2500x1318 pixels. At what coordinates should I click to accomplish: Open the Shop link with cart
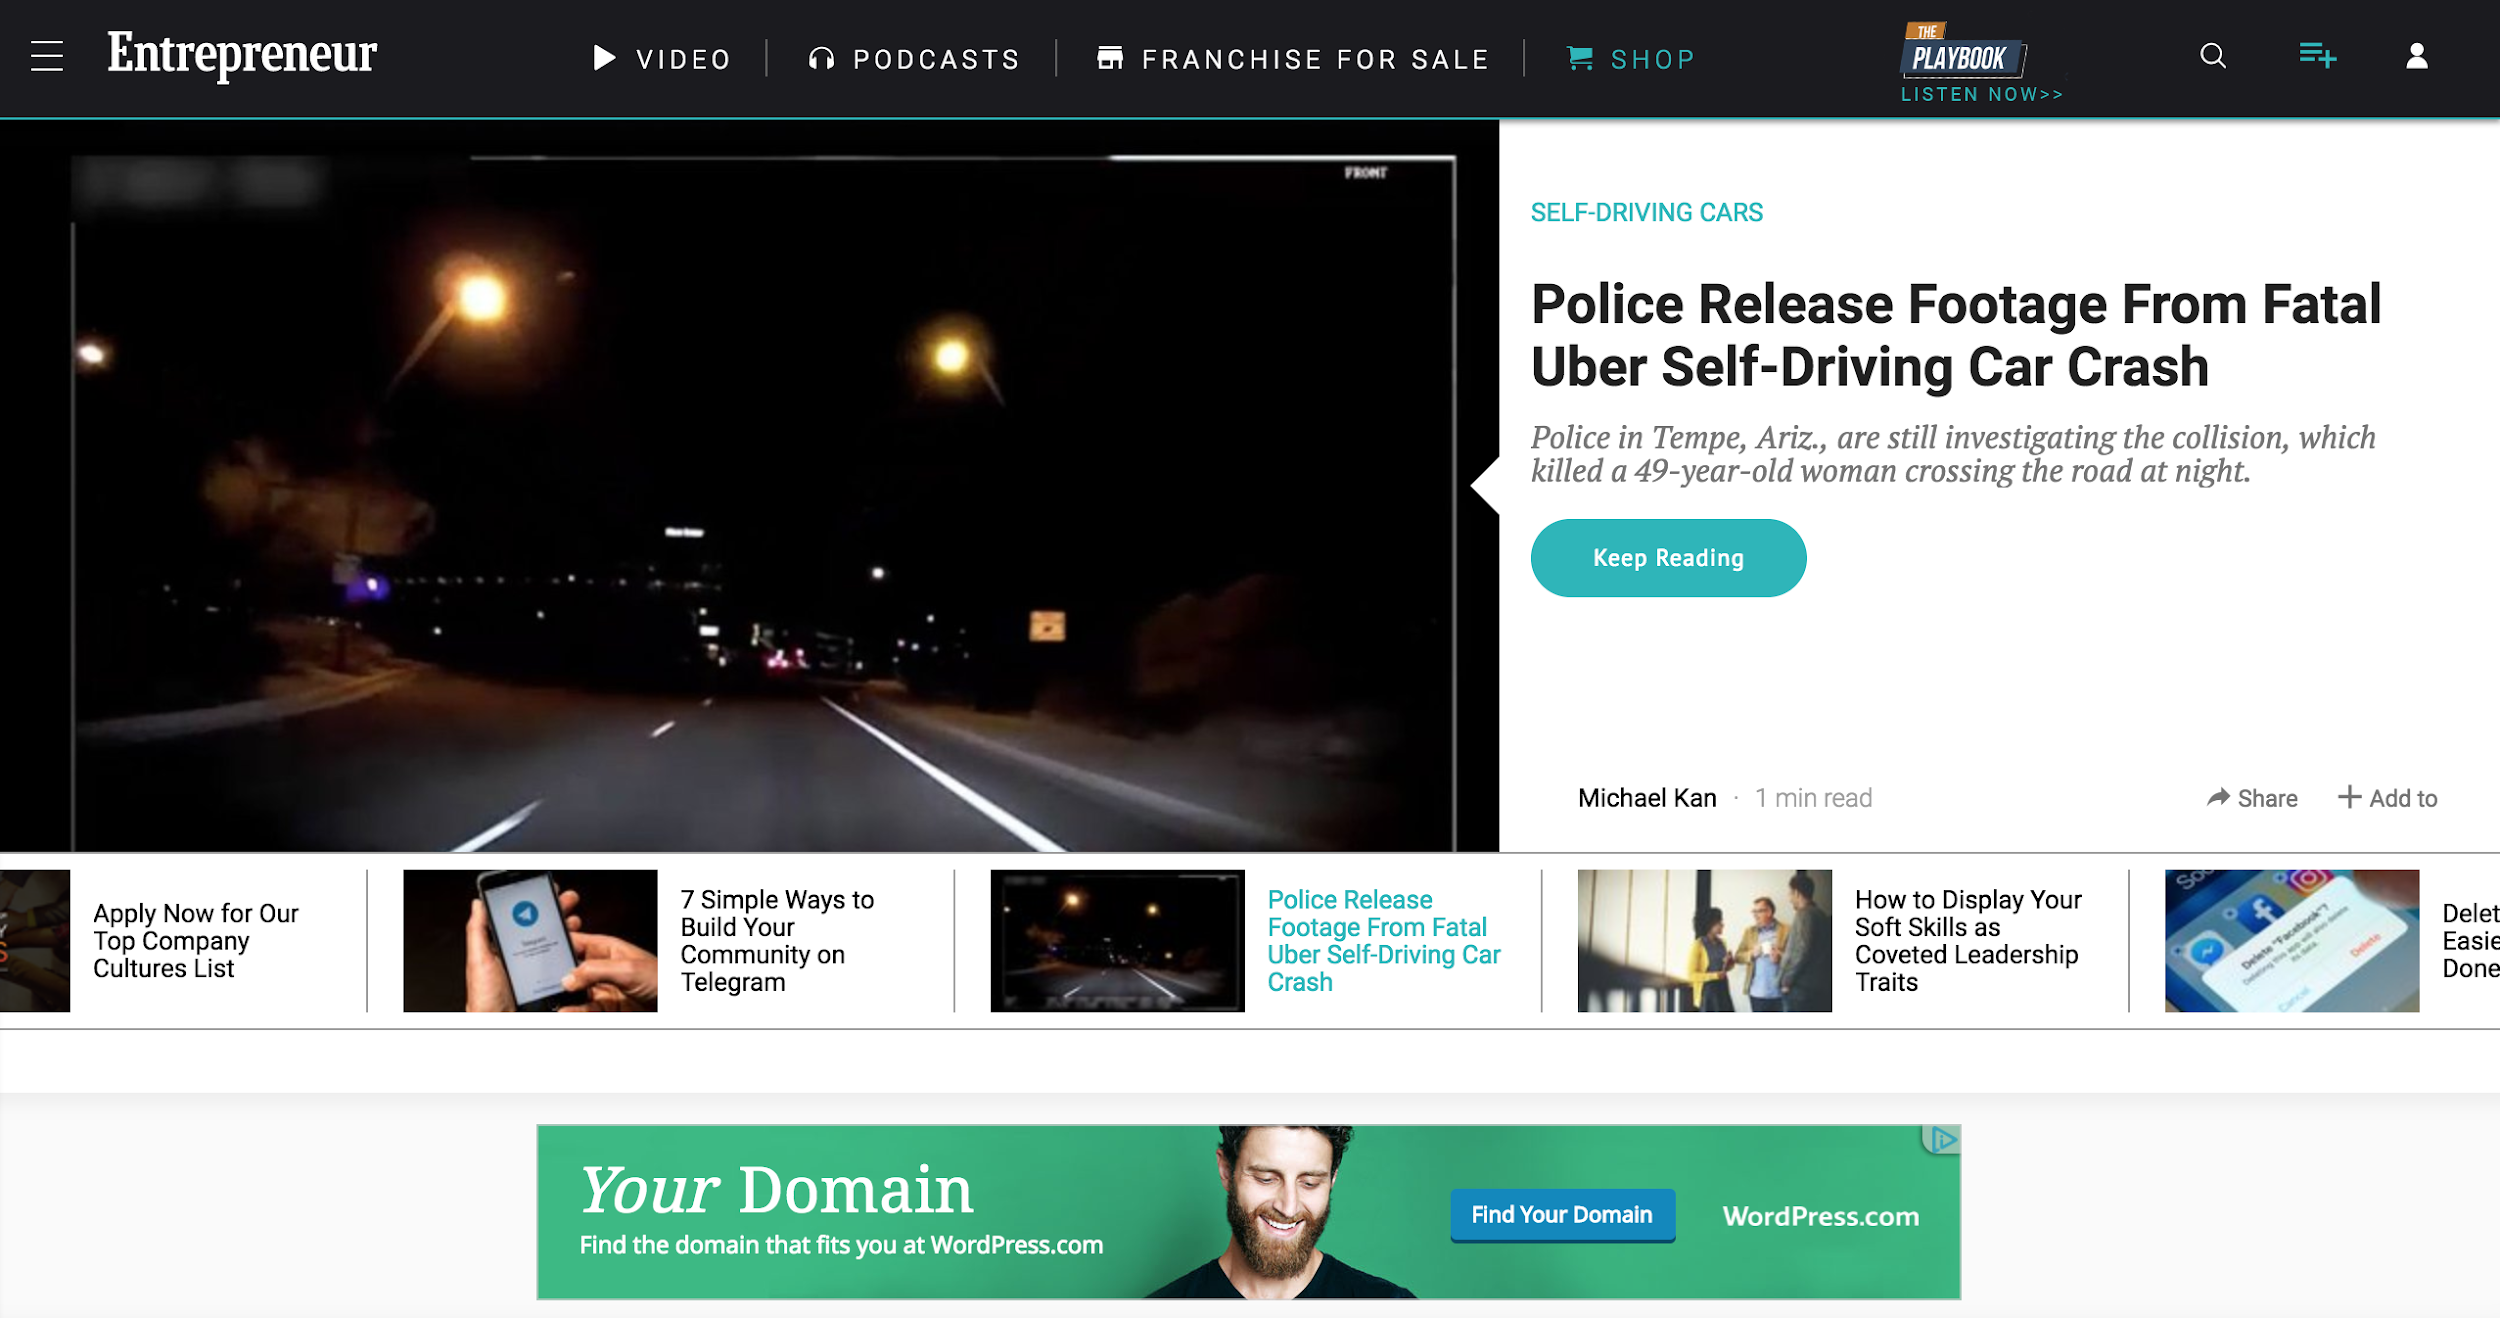click(x=1631, y=59)
